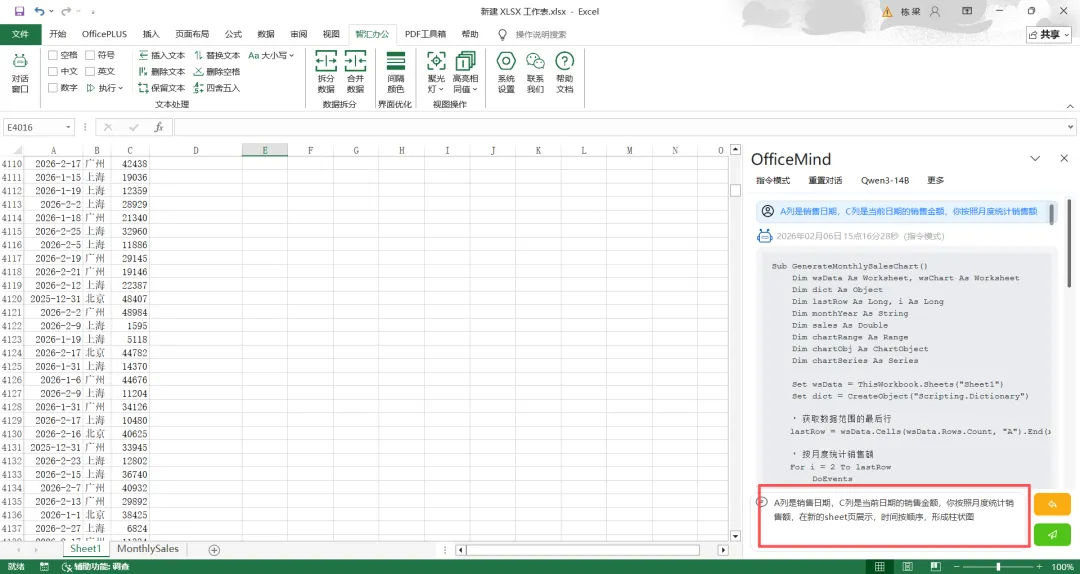Click the 间隔颜色 alternating color icon
The height and width of the screenshot is (574, 1080).
[395, 72]
